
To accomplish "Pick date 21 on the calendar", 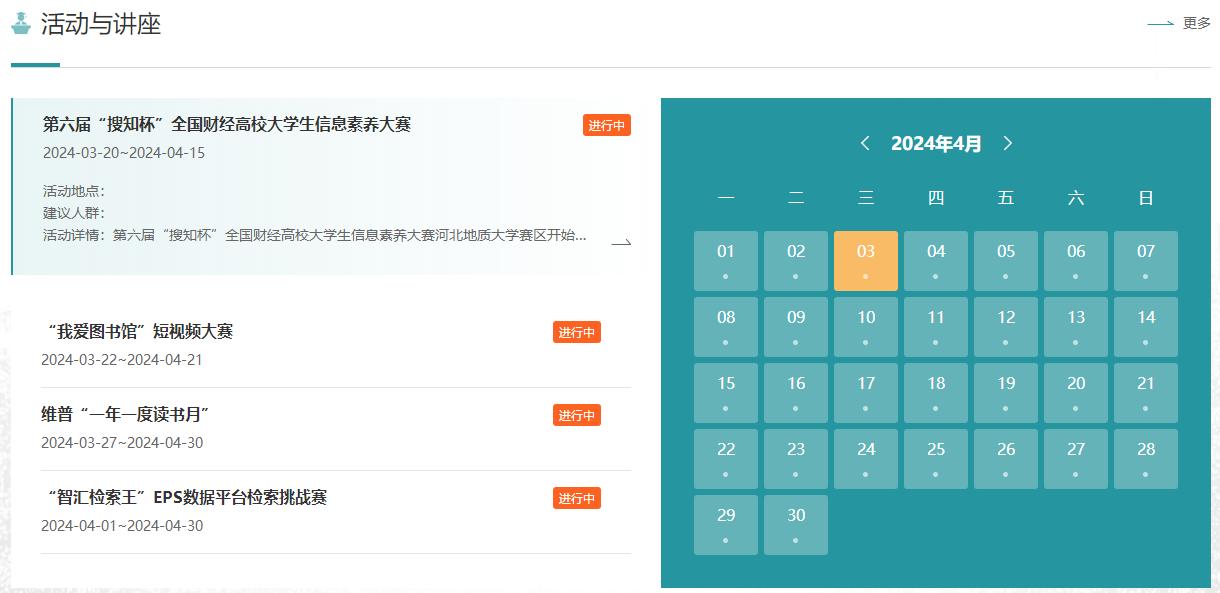I will click(x=1145, y=392).
